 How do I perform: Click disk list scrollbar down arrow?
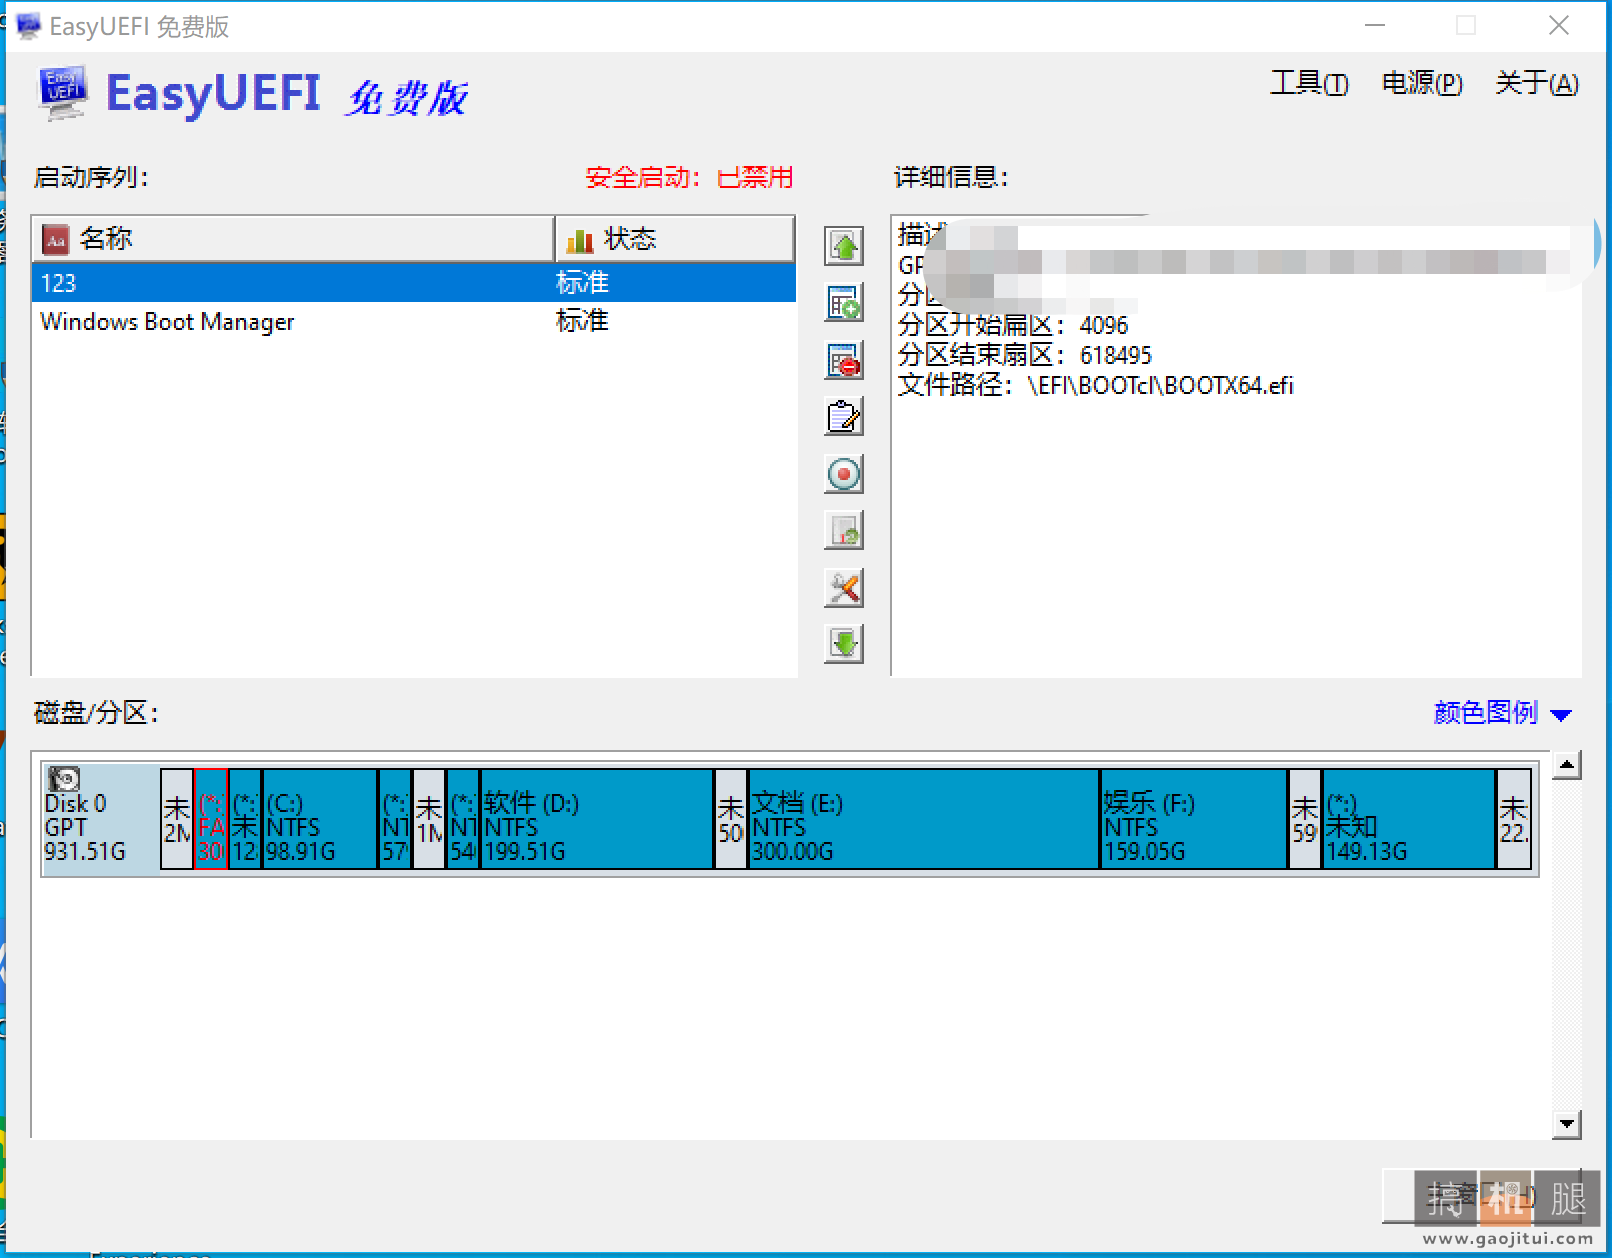1567,1124
